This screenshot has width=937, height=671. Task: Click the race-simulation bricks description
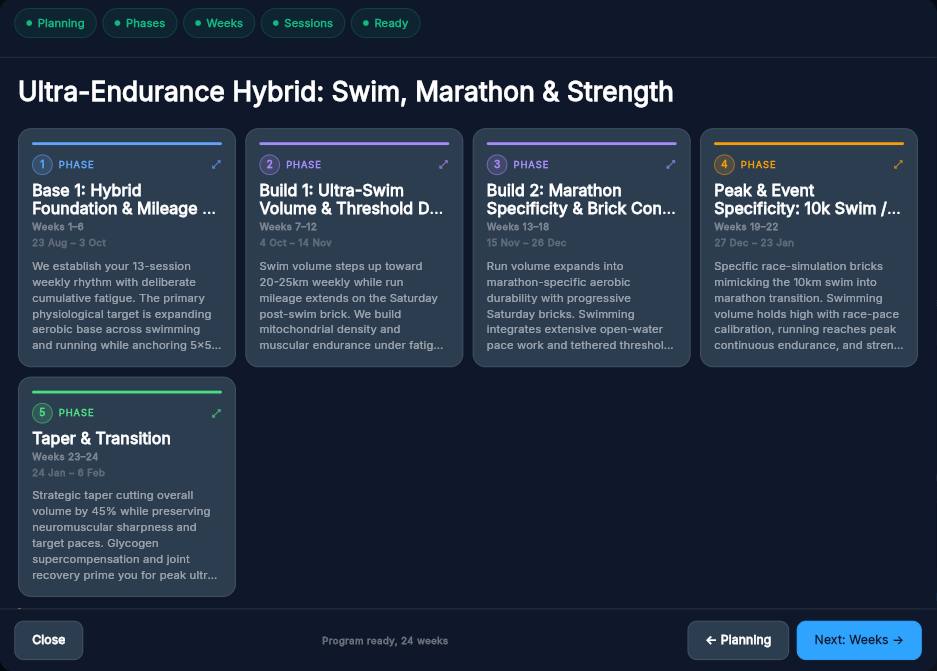(809, 306)
